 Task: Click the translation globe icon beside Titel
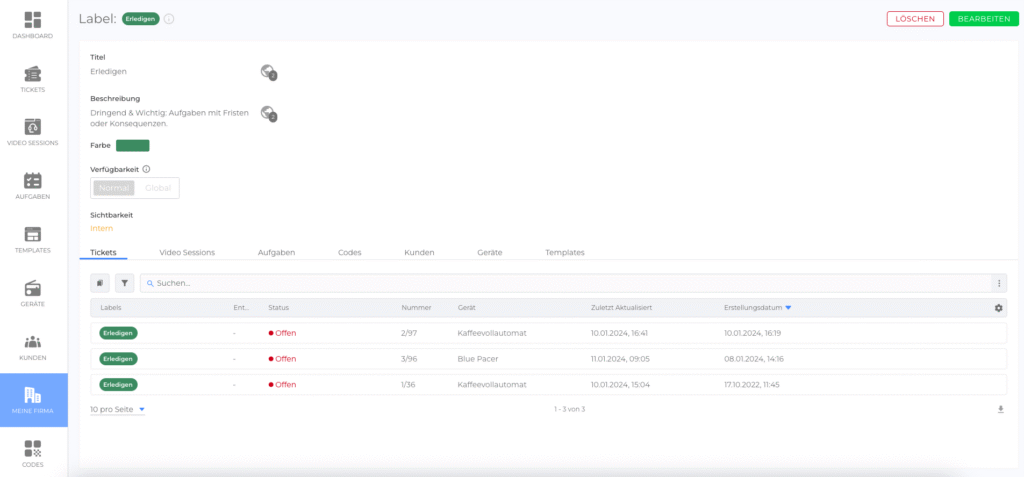point(268,72)
